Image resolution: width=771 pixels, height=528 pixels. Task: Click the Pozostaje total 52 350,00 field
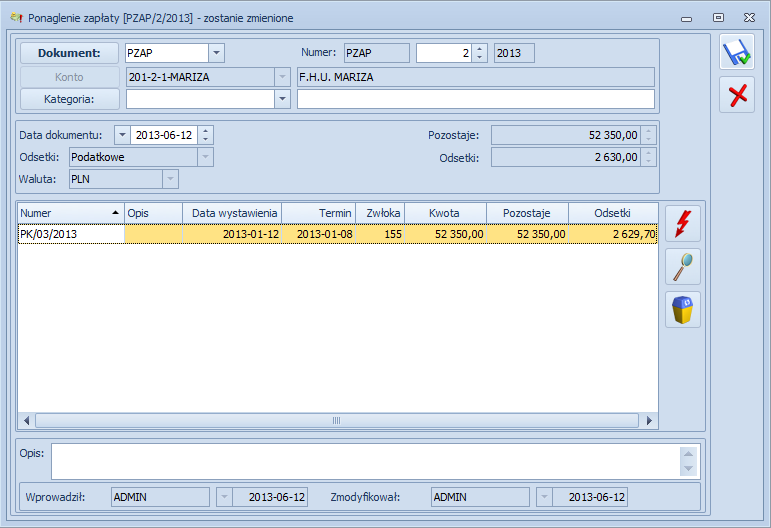coord(566,135)
